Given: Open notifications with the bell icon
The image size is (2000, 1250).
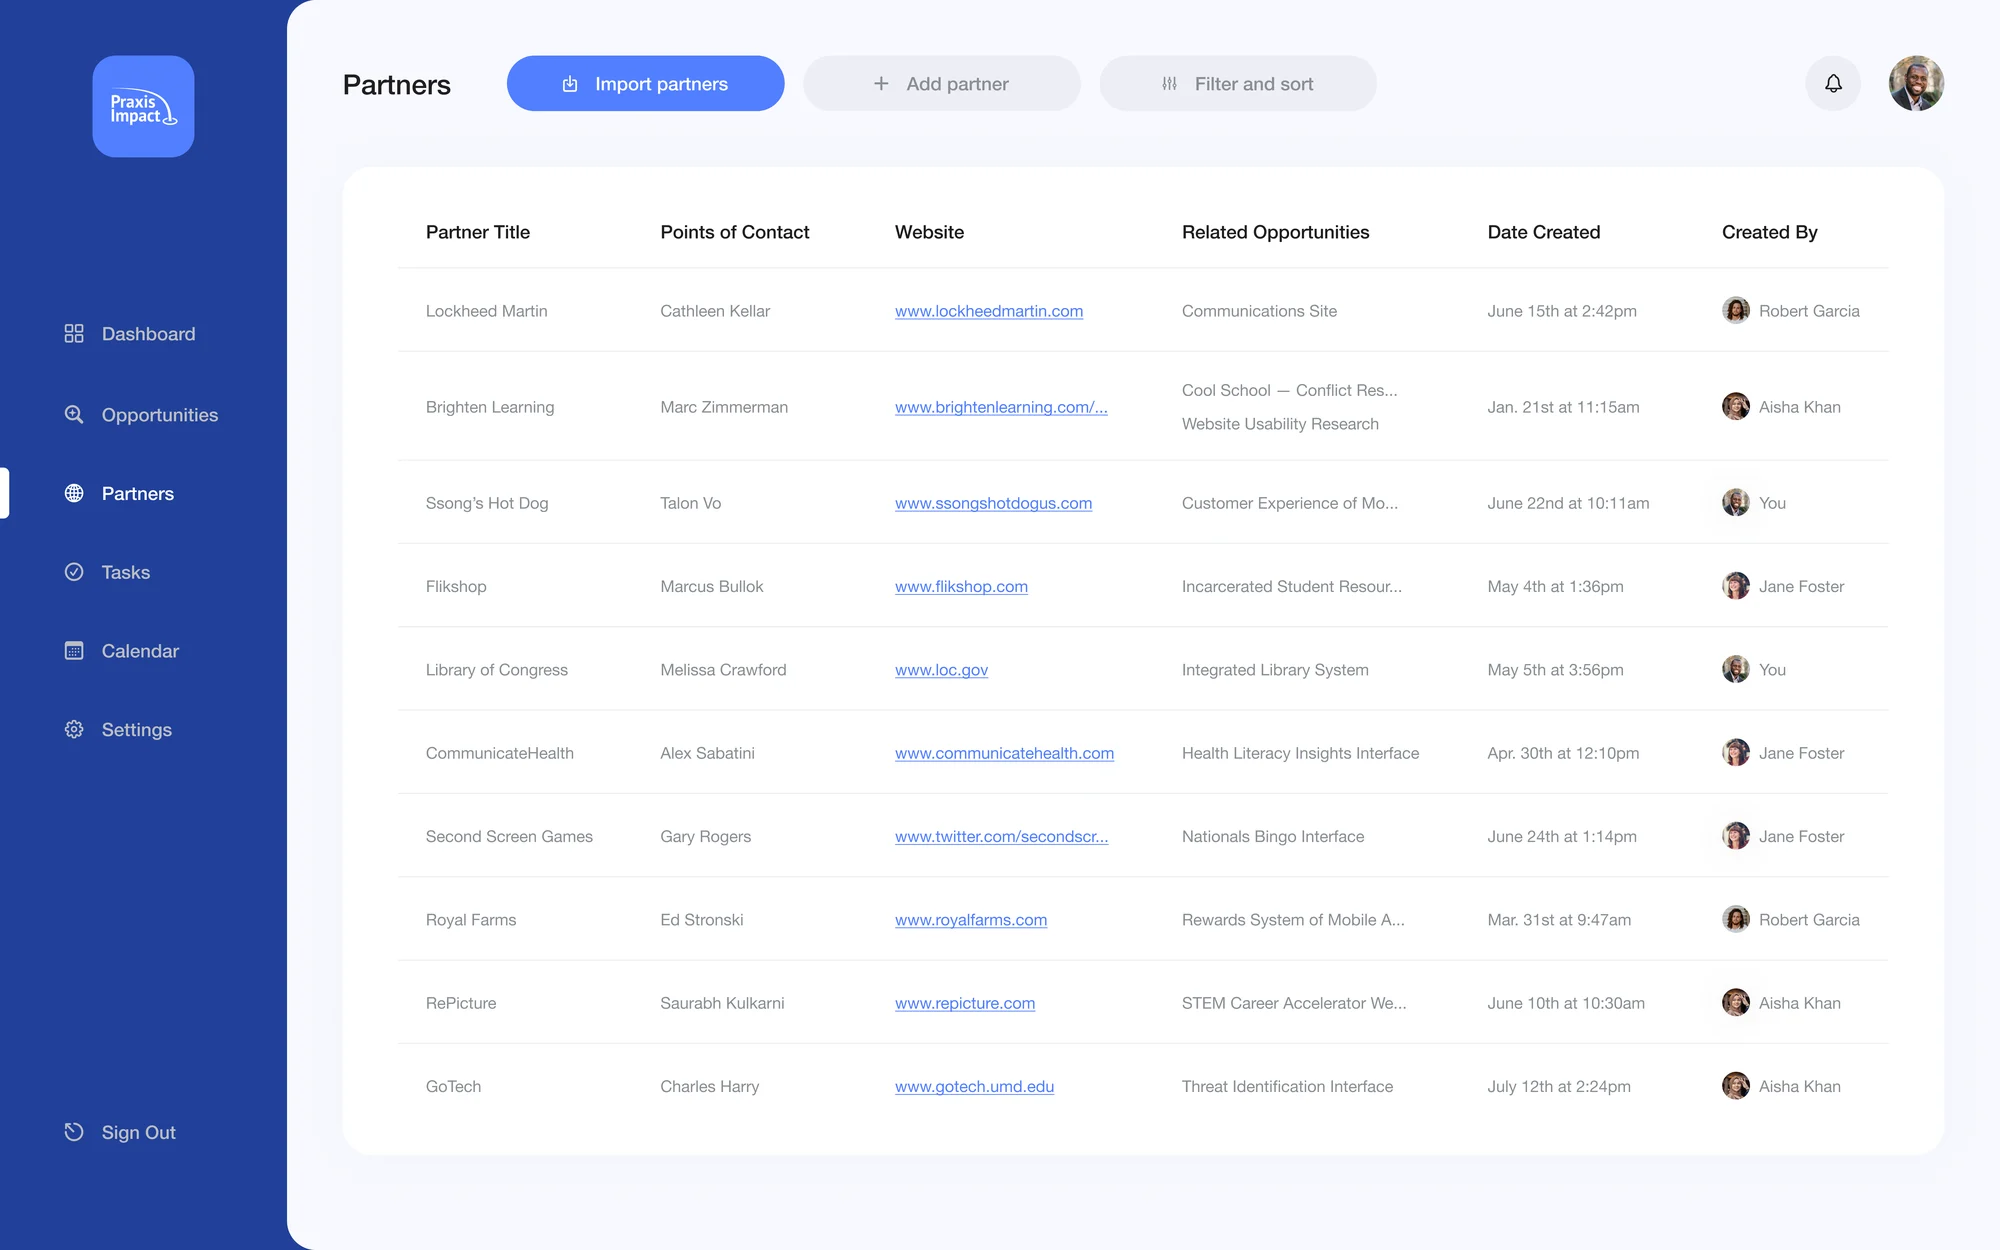Looking at the screenshot, I should [x=1833, y=83].
